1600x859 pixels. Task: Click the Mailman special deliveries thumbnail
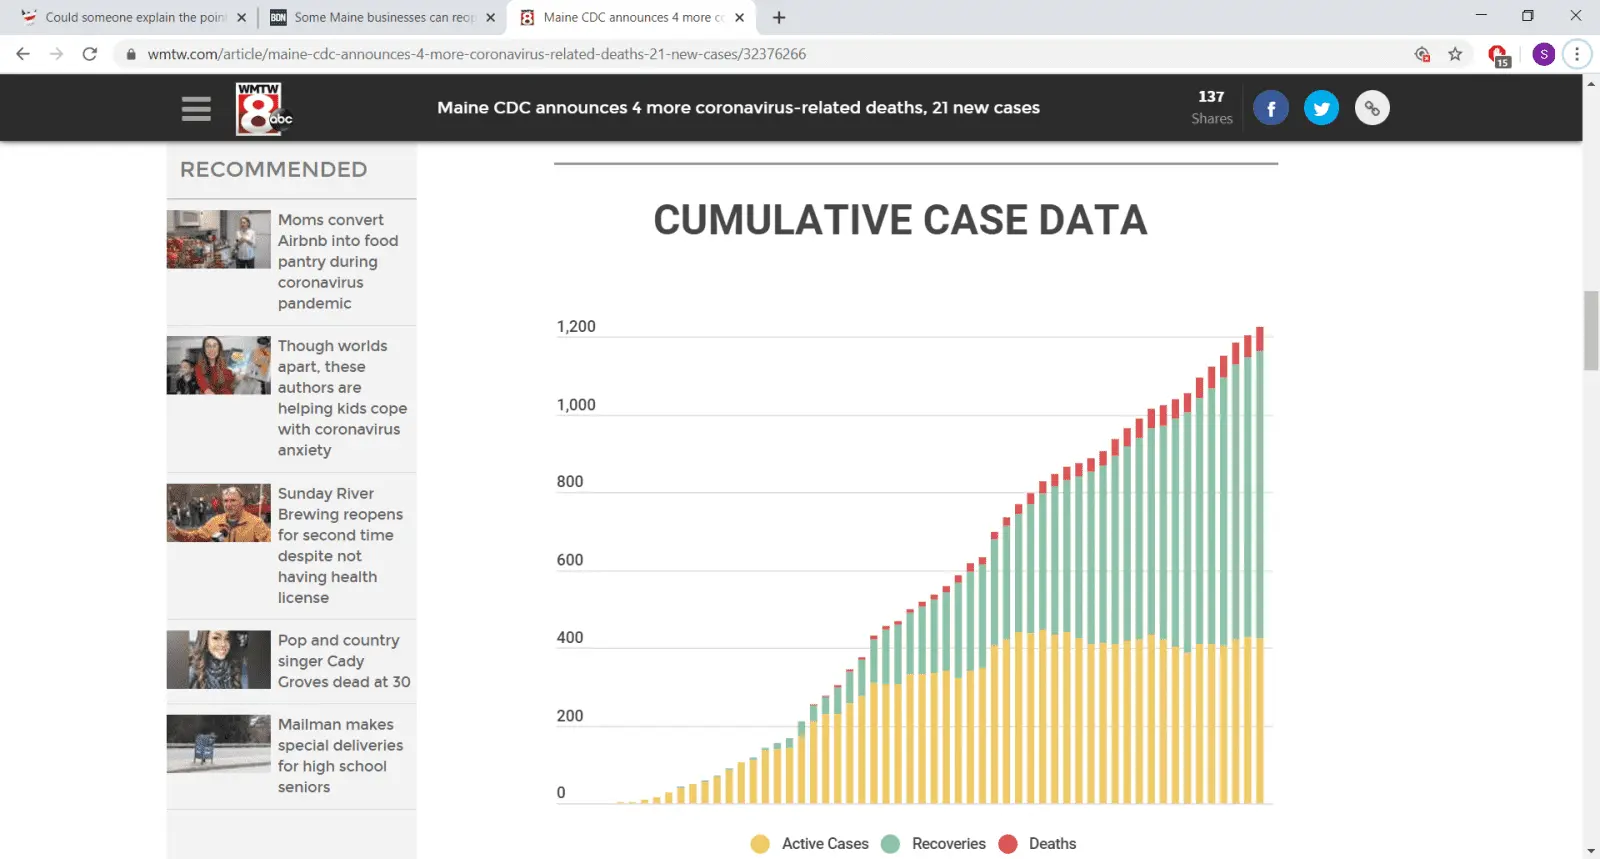point(218,744)
